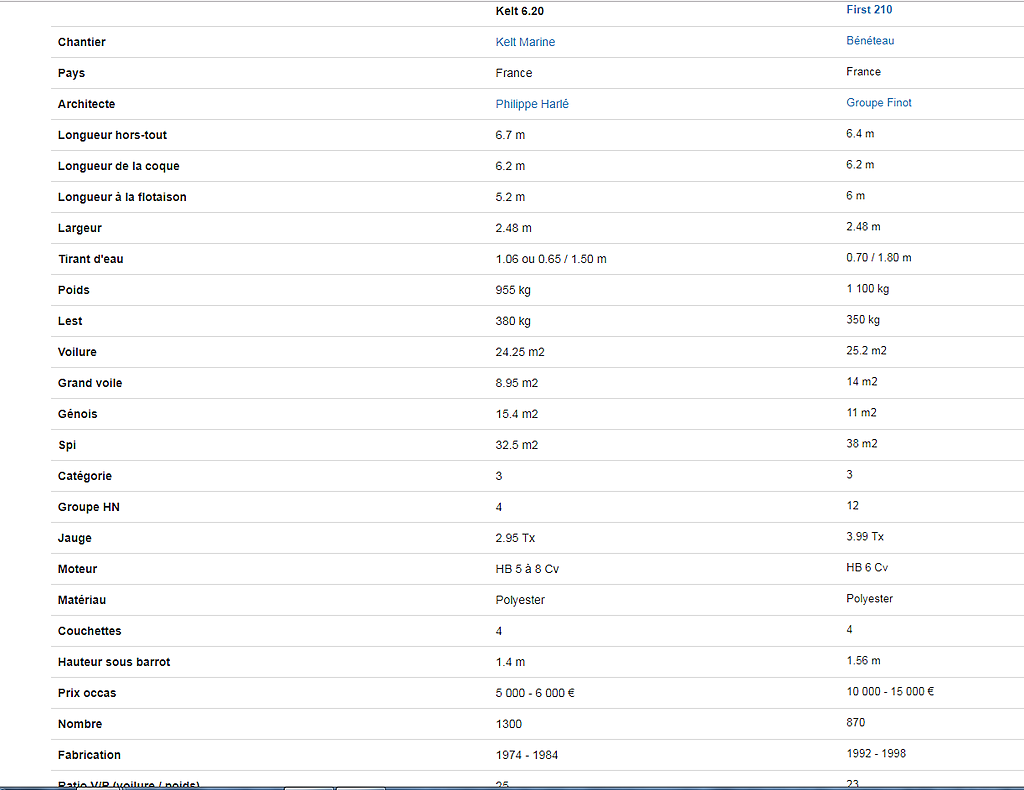The width and height of the screenshot is (1024, 790).
Task: Select the 11 m2 genoa value
Action: [x=861, y=413]
